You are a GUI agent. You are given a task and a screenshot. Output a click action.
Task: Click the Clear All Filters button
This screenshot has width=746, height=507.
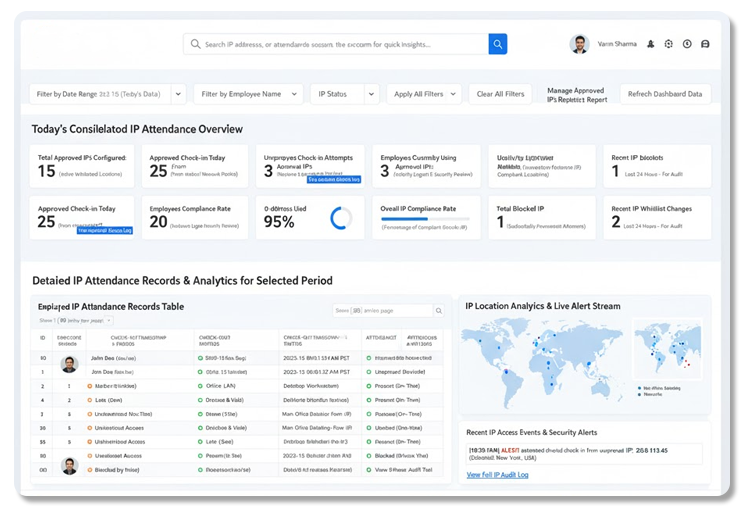tap(500, 94)
